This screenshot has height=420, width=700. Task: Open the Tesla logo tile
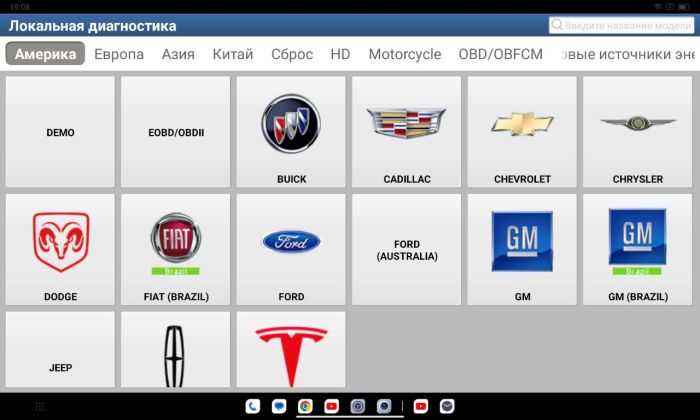pos(291,349)
